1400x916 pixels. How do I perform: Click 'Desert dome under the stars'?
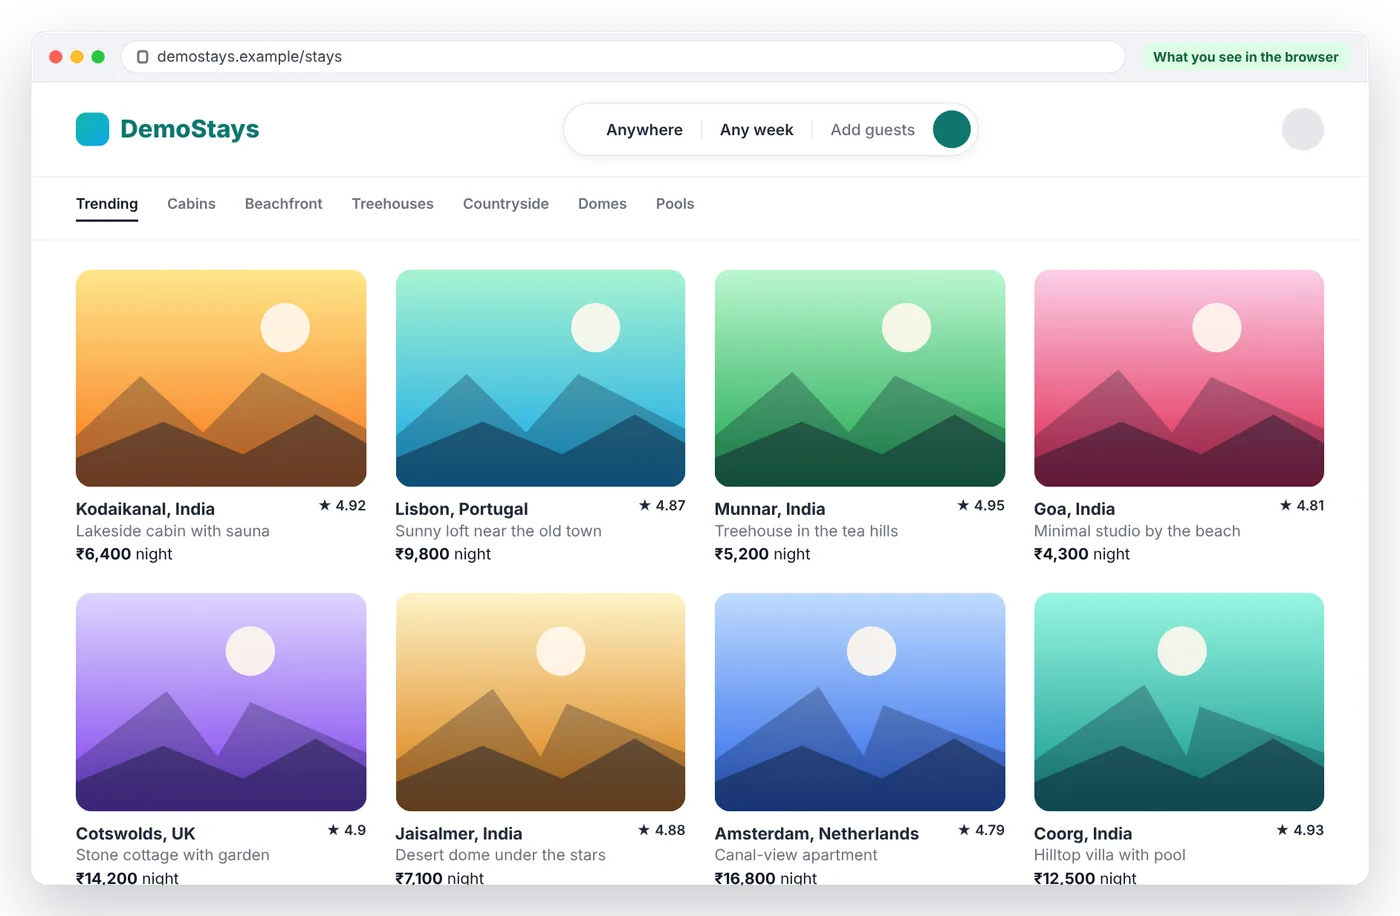pos(500,855)
